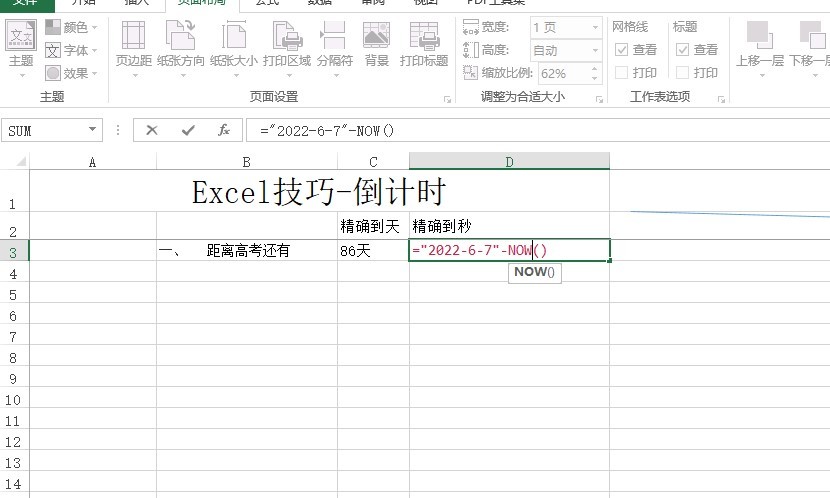Toggle Gridlines View (查看) checkbox
The height and width of the screenshot is (498, 830).
pyautogui.click(x=621, y=50)
